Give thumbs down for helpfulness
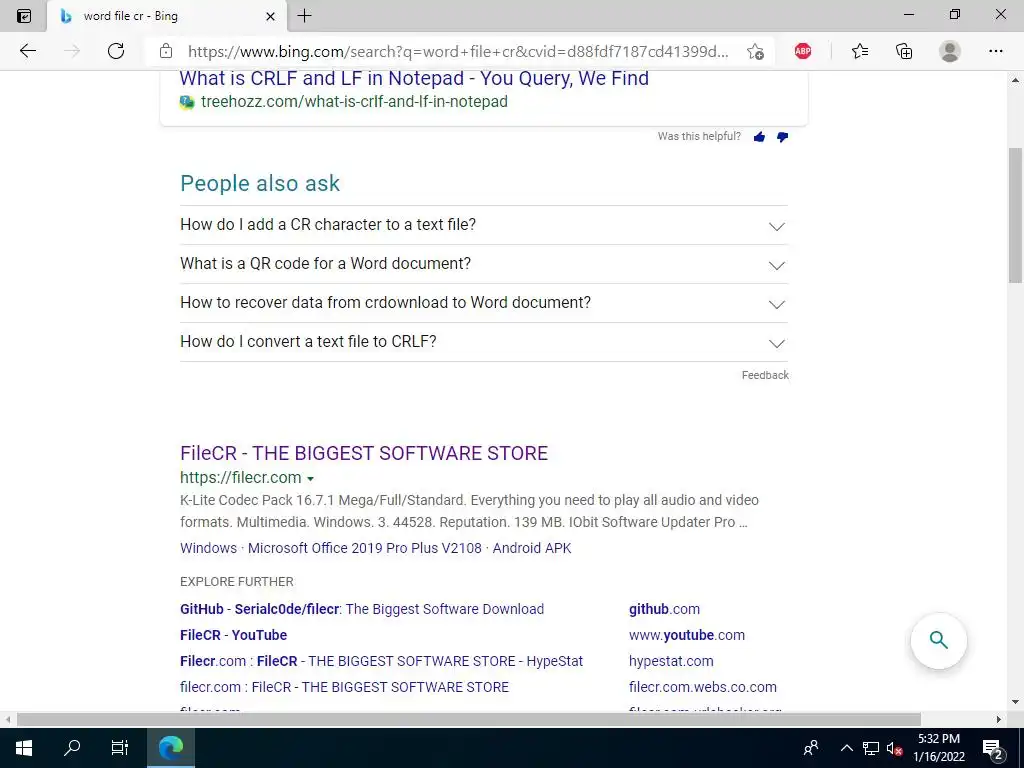1024x768 pixels. 782,136
